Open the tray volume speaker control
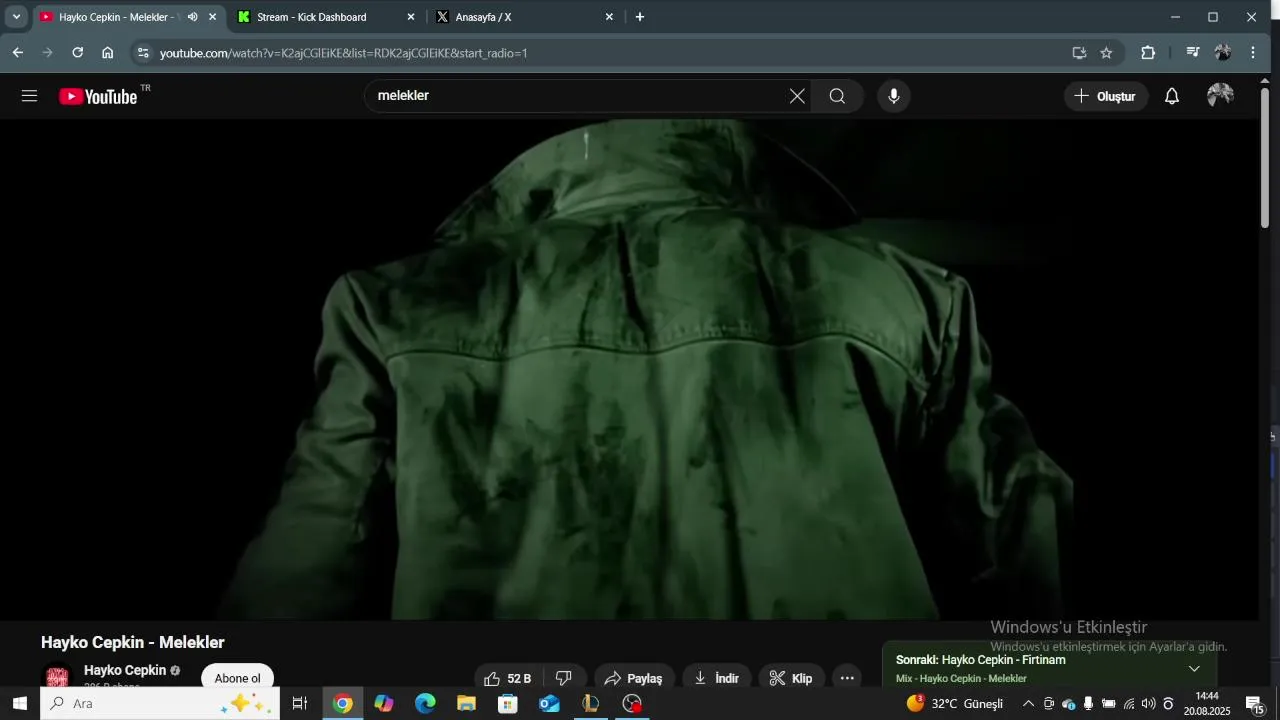This screenshot has width=1280, height=720. [x=1148, y=704]
